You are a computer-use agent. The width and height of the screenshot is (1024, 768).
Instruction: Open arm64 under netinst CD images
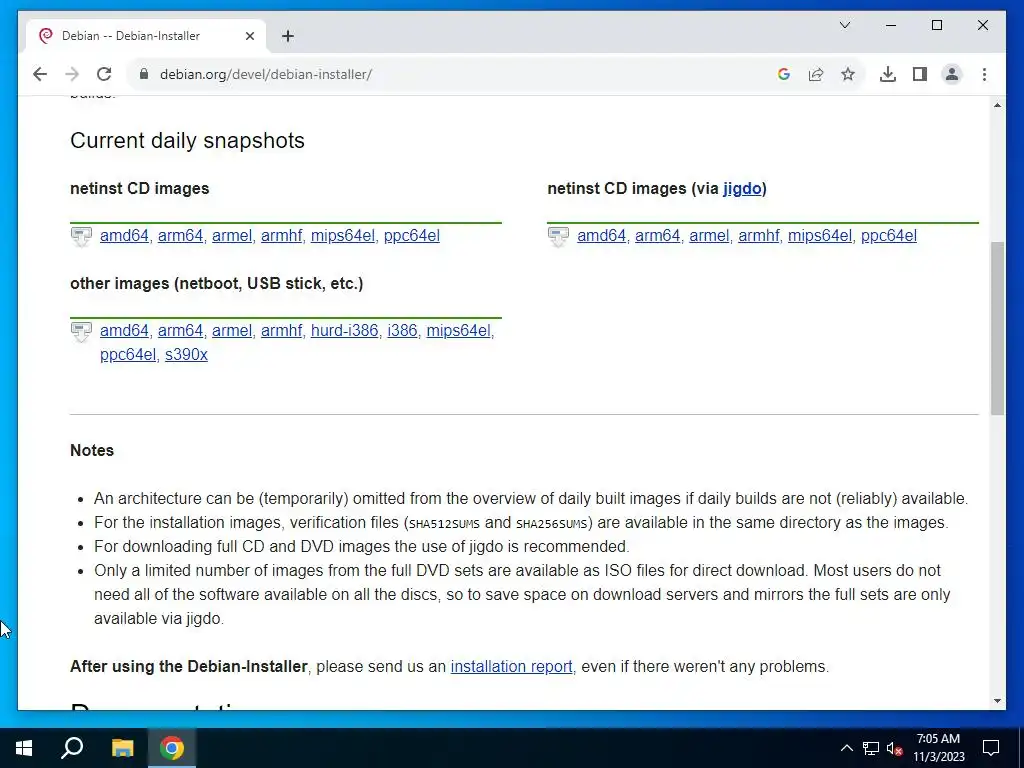point(180,236)
